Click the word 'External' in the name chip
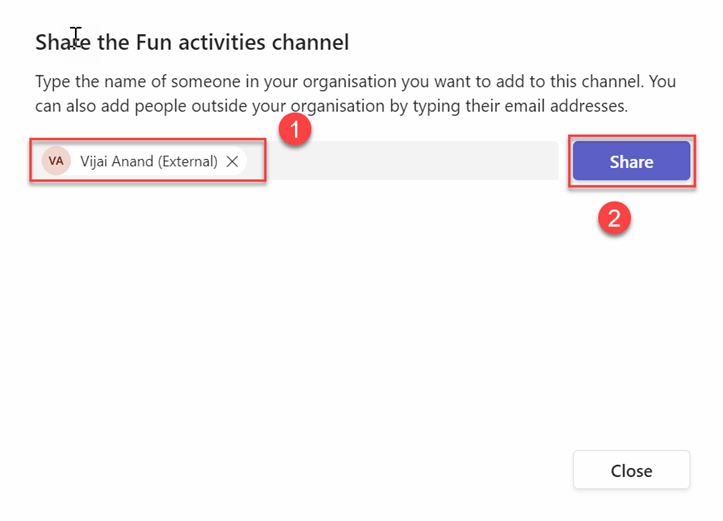The image size is (723, 521). [x=187, y=161]
